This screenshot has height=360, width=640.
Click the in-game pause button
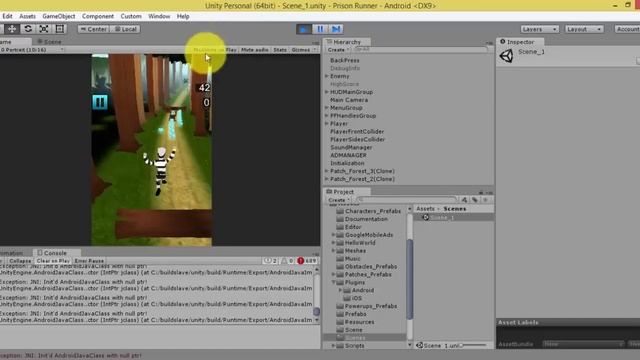click(100, 102)
